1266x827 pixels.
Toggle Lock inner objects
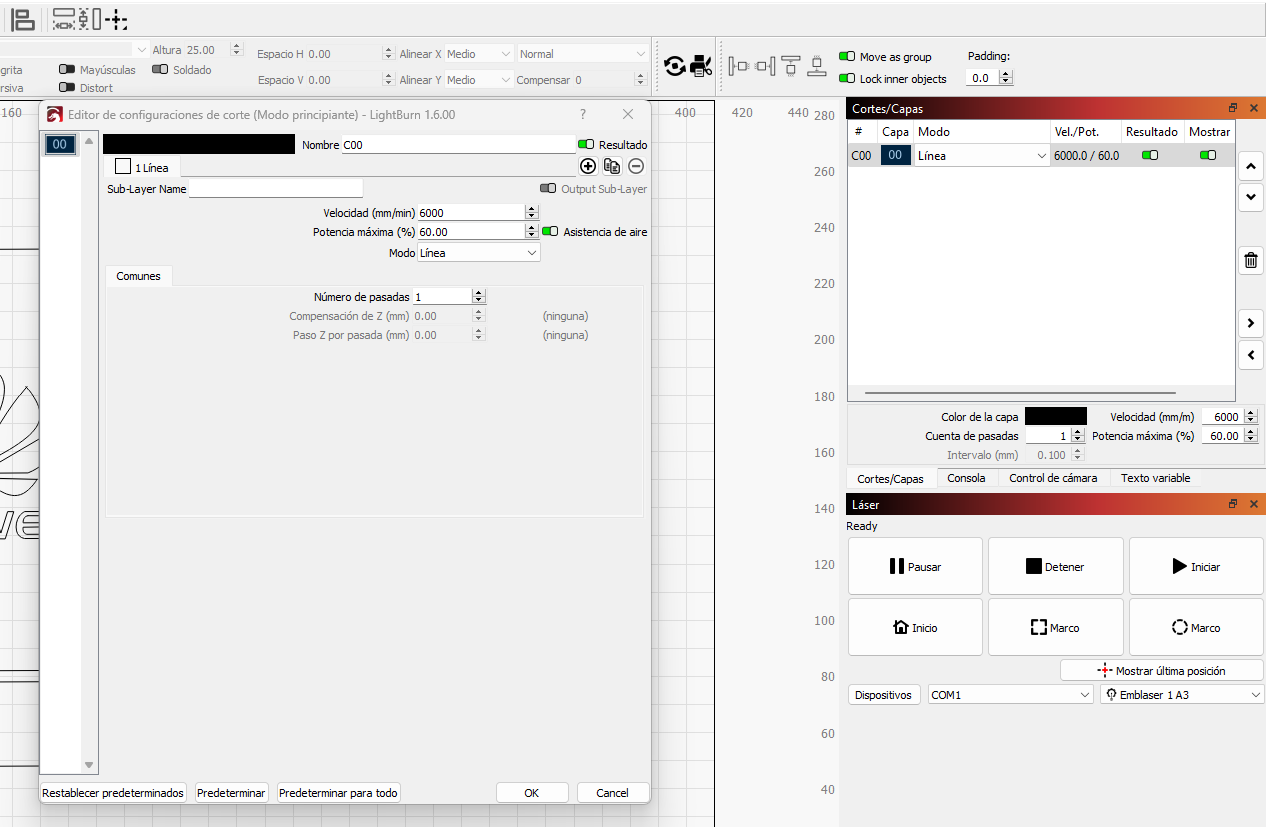coord(847,78)
